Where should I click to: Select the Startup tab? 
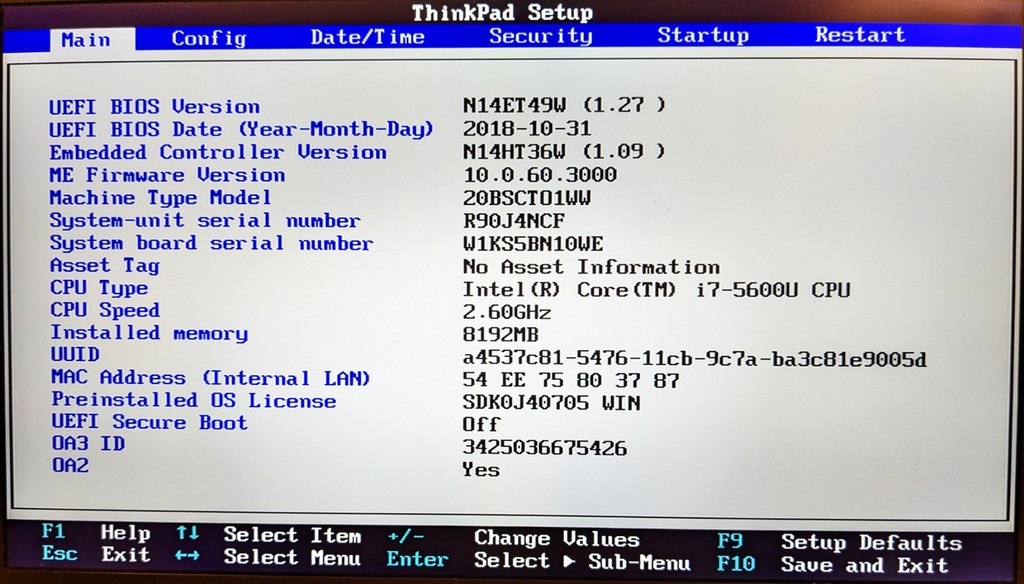(703, 35)
